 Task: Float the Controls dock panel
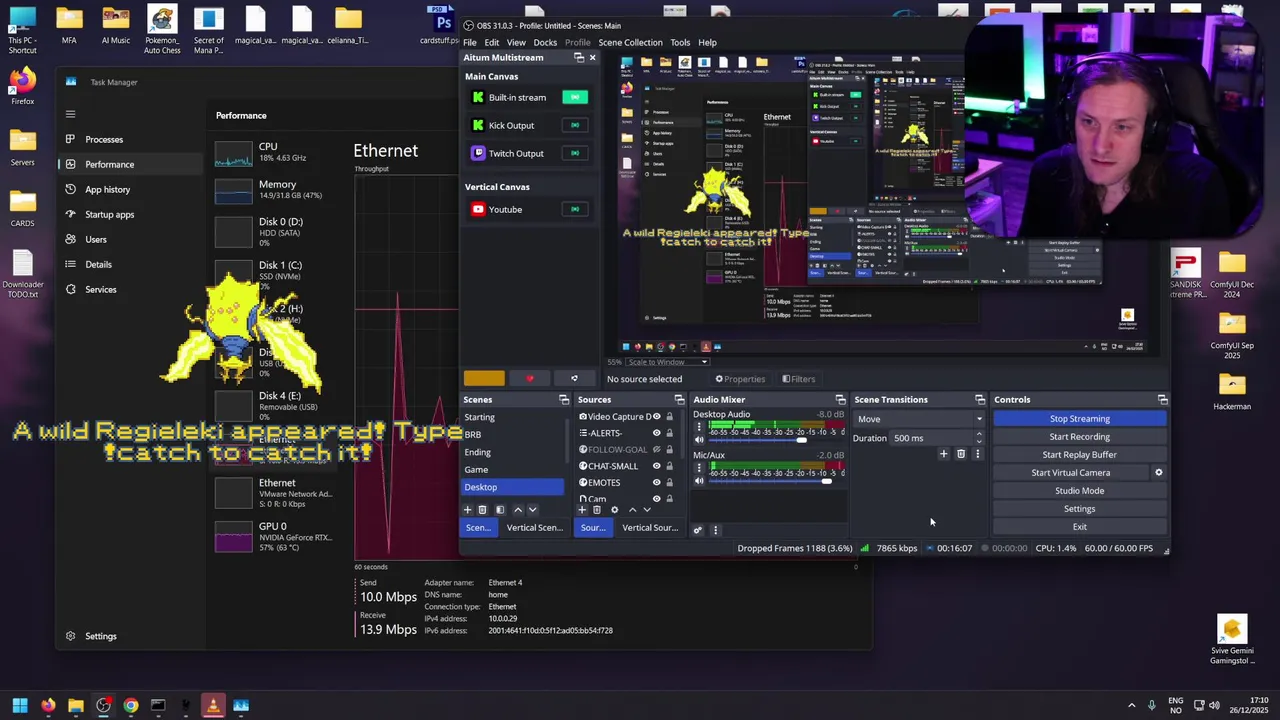coord(1162,400)
